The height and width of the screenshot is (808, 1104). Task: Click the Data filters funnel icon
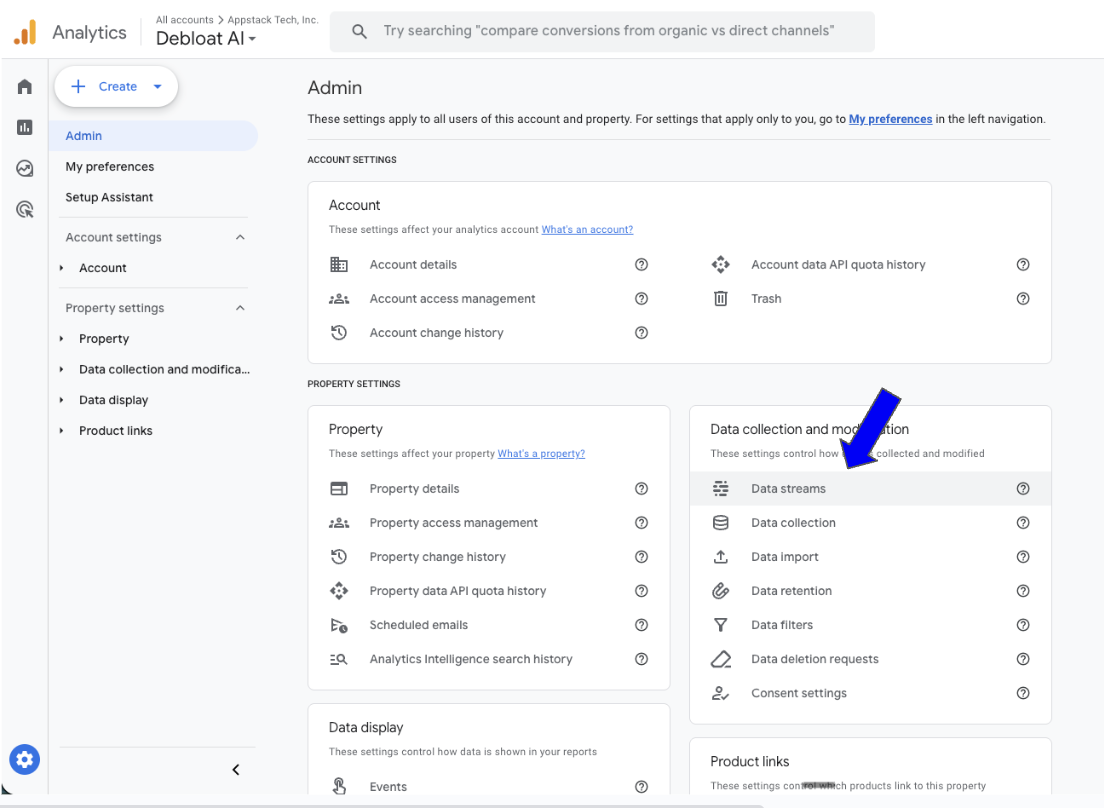click(x=720, y=625)
